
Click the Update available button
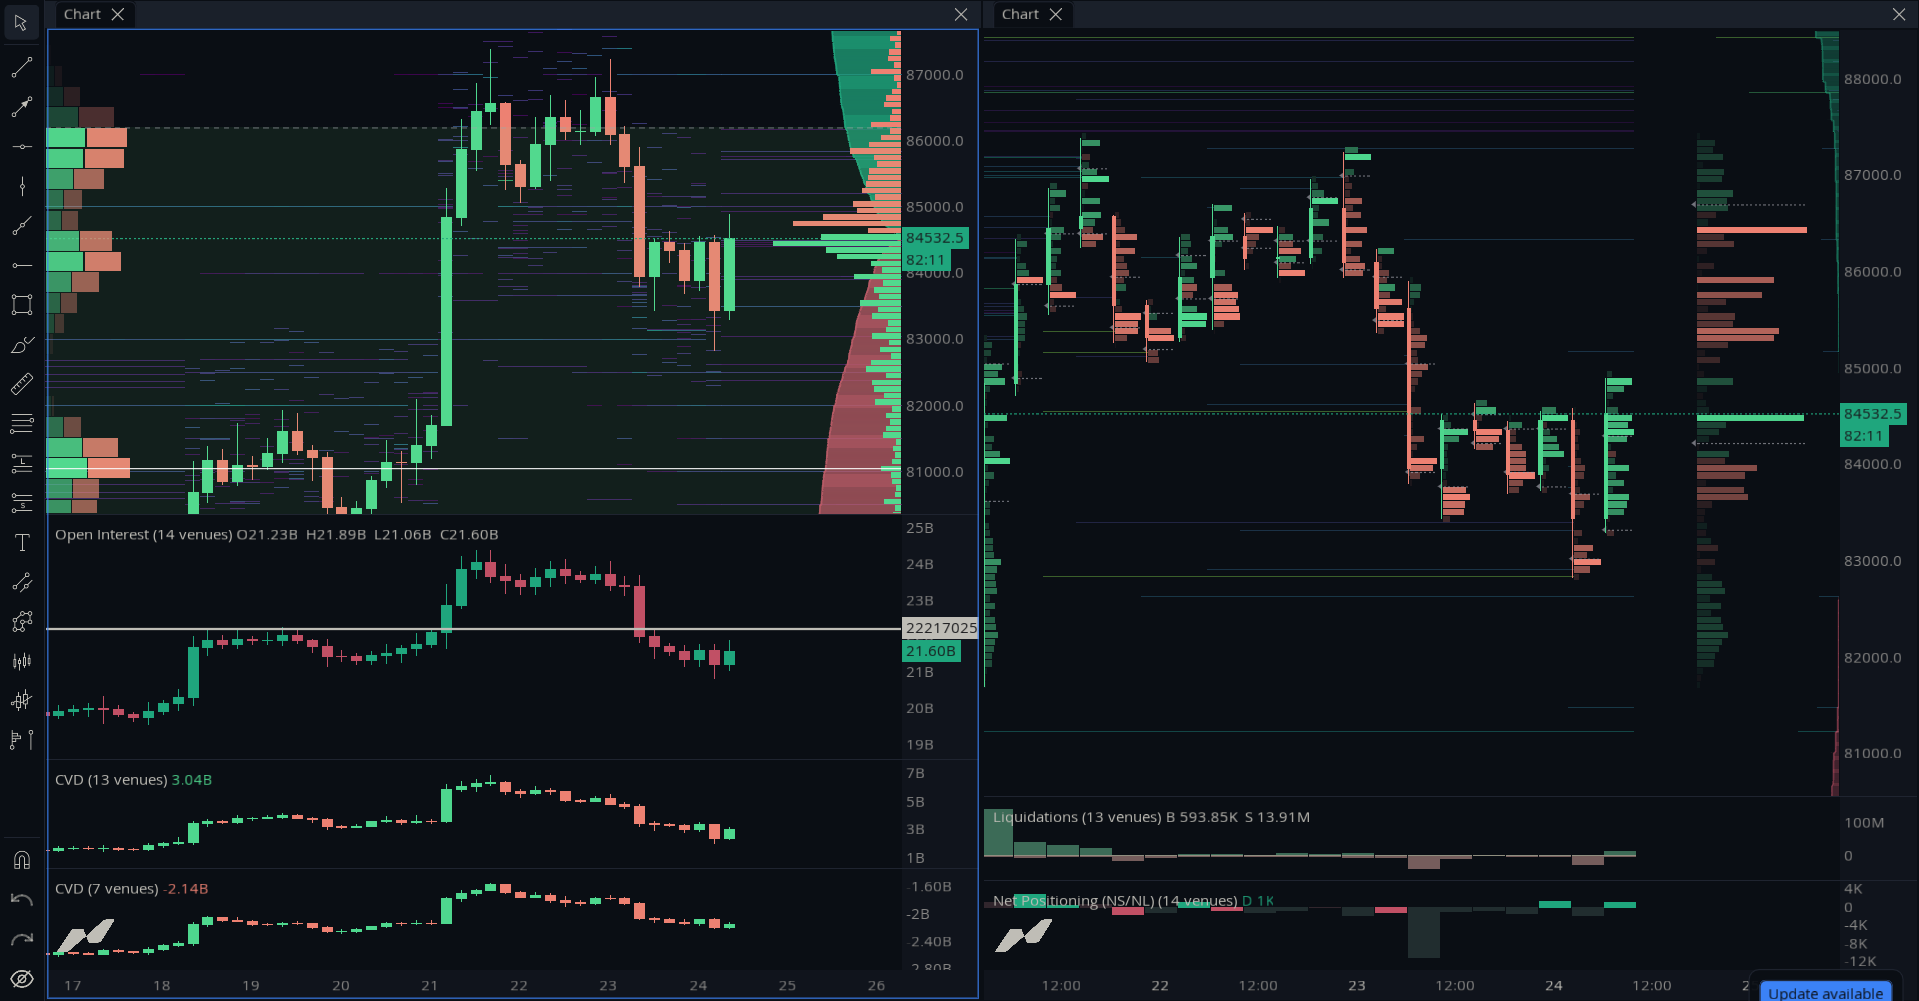[1826, 992]
